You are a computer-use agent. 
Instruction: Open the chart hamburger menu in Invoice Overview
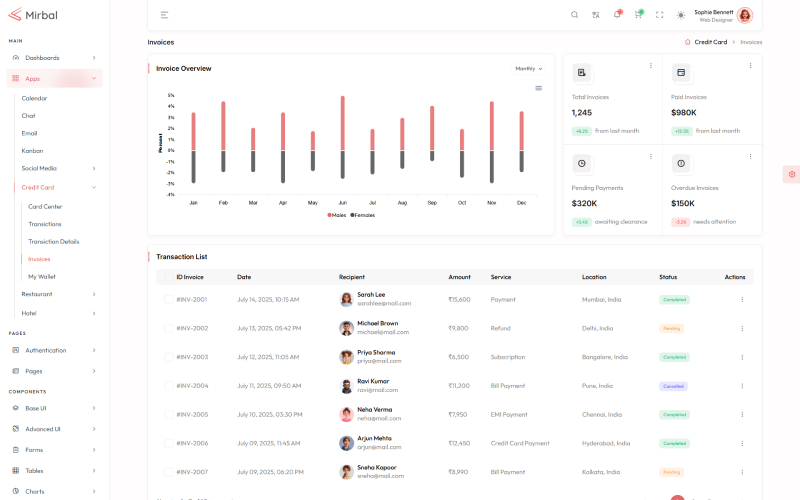tap(539, 88)
